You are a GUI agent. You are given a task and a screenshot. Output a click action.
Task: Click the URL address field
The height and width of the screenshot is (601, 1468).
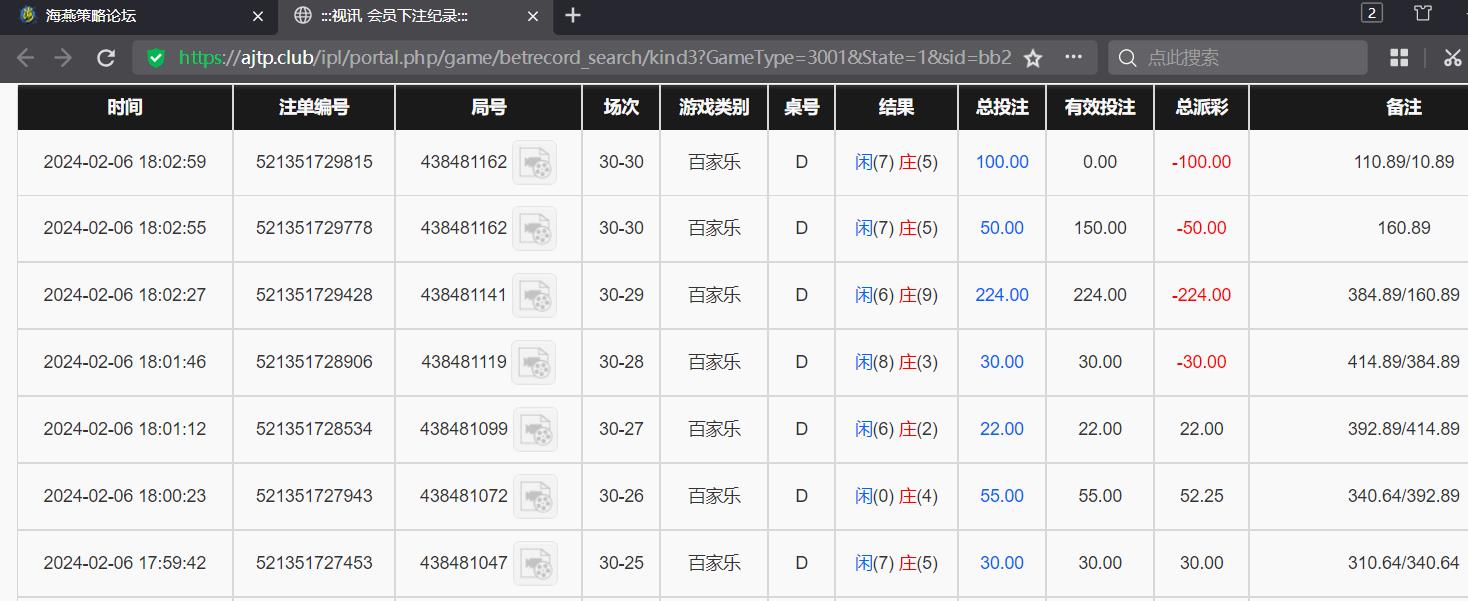595,58
